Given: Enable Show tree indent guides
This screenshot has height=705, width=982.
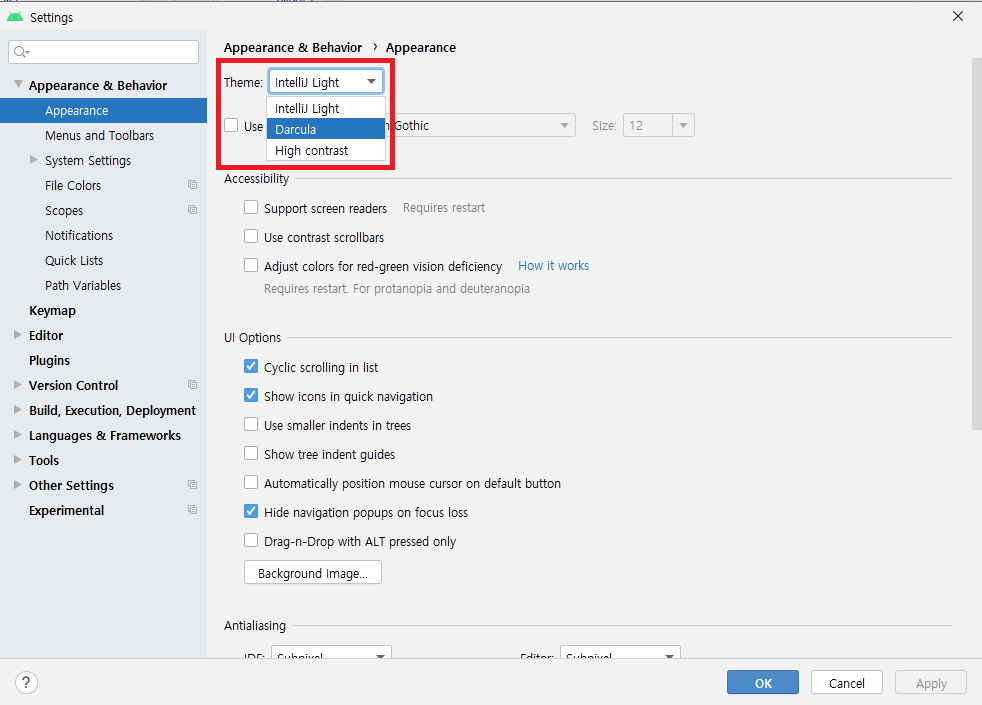Looking at the screenshot, I should tap(251, 453).
